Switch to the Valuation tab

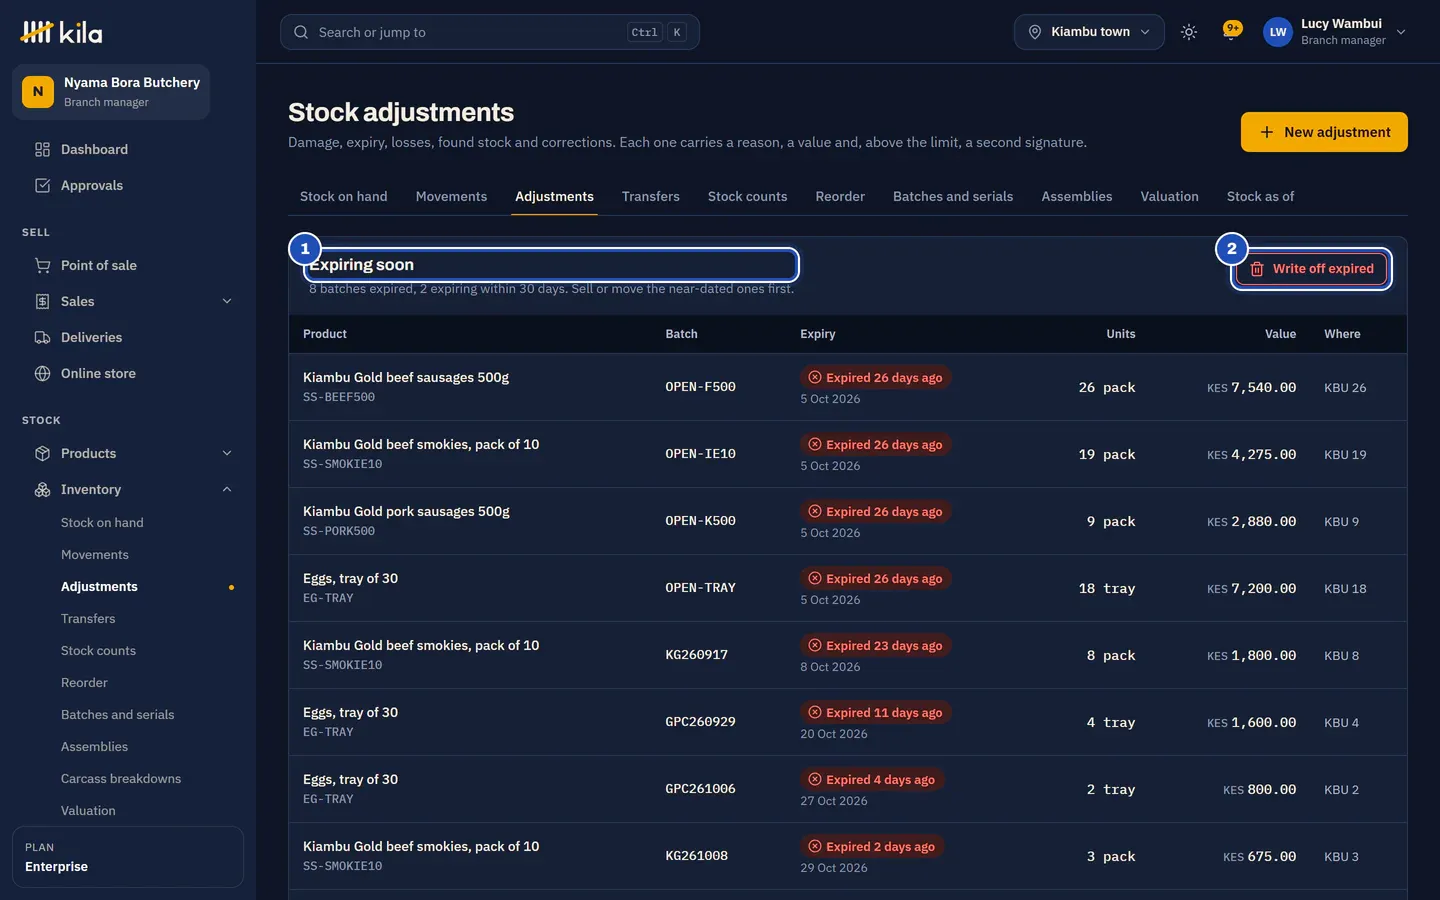tap(1169, 197)
